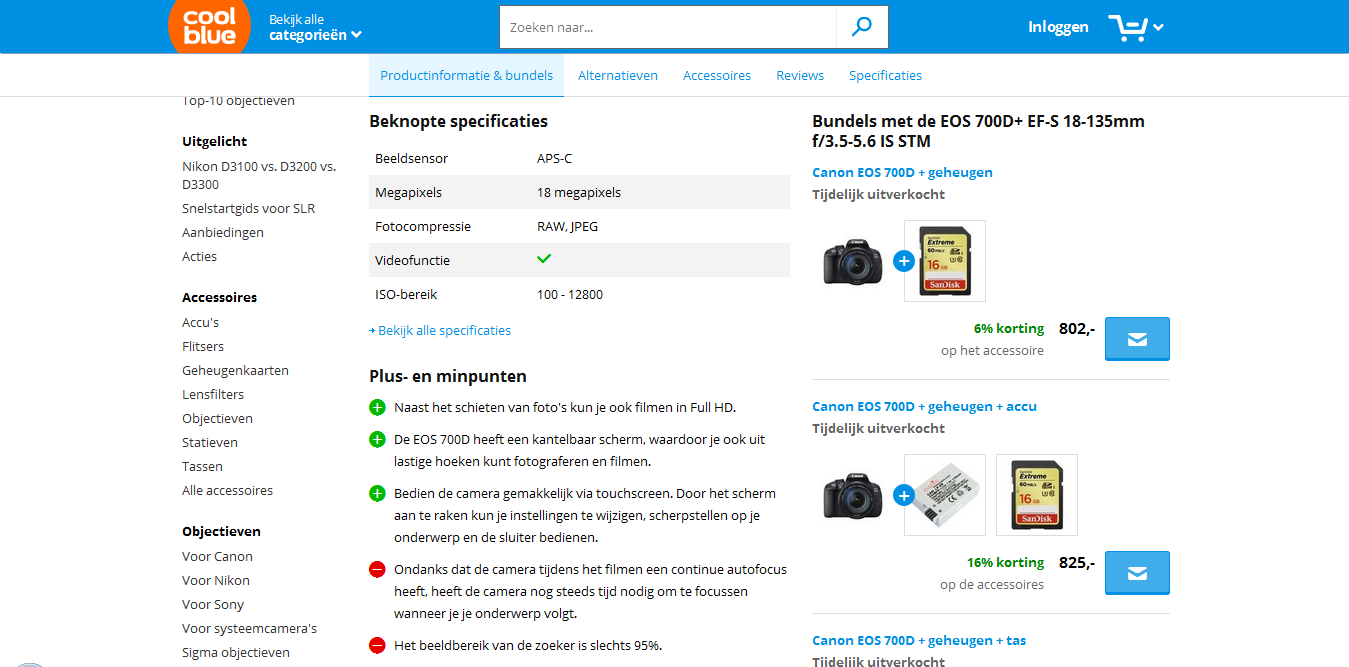Image resolution: width=1349 pixels, height=667 pixels.
Task: Click envelope button next to 825,- price
Action: pyautogui.click(x=1137, y=573)
